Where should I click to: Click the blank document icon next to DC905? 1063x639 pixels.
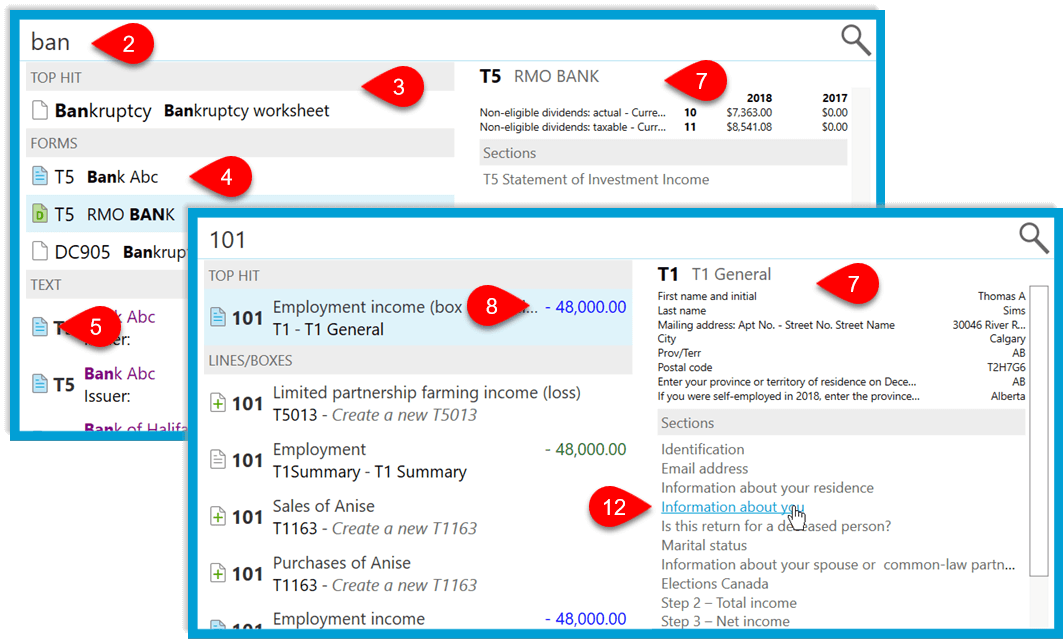40,251
